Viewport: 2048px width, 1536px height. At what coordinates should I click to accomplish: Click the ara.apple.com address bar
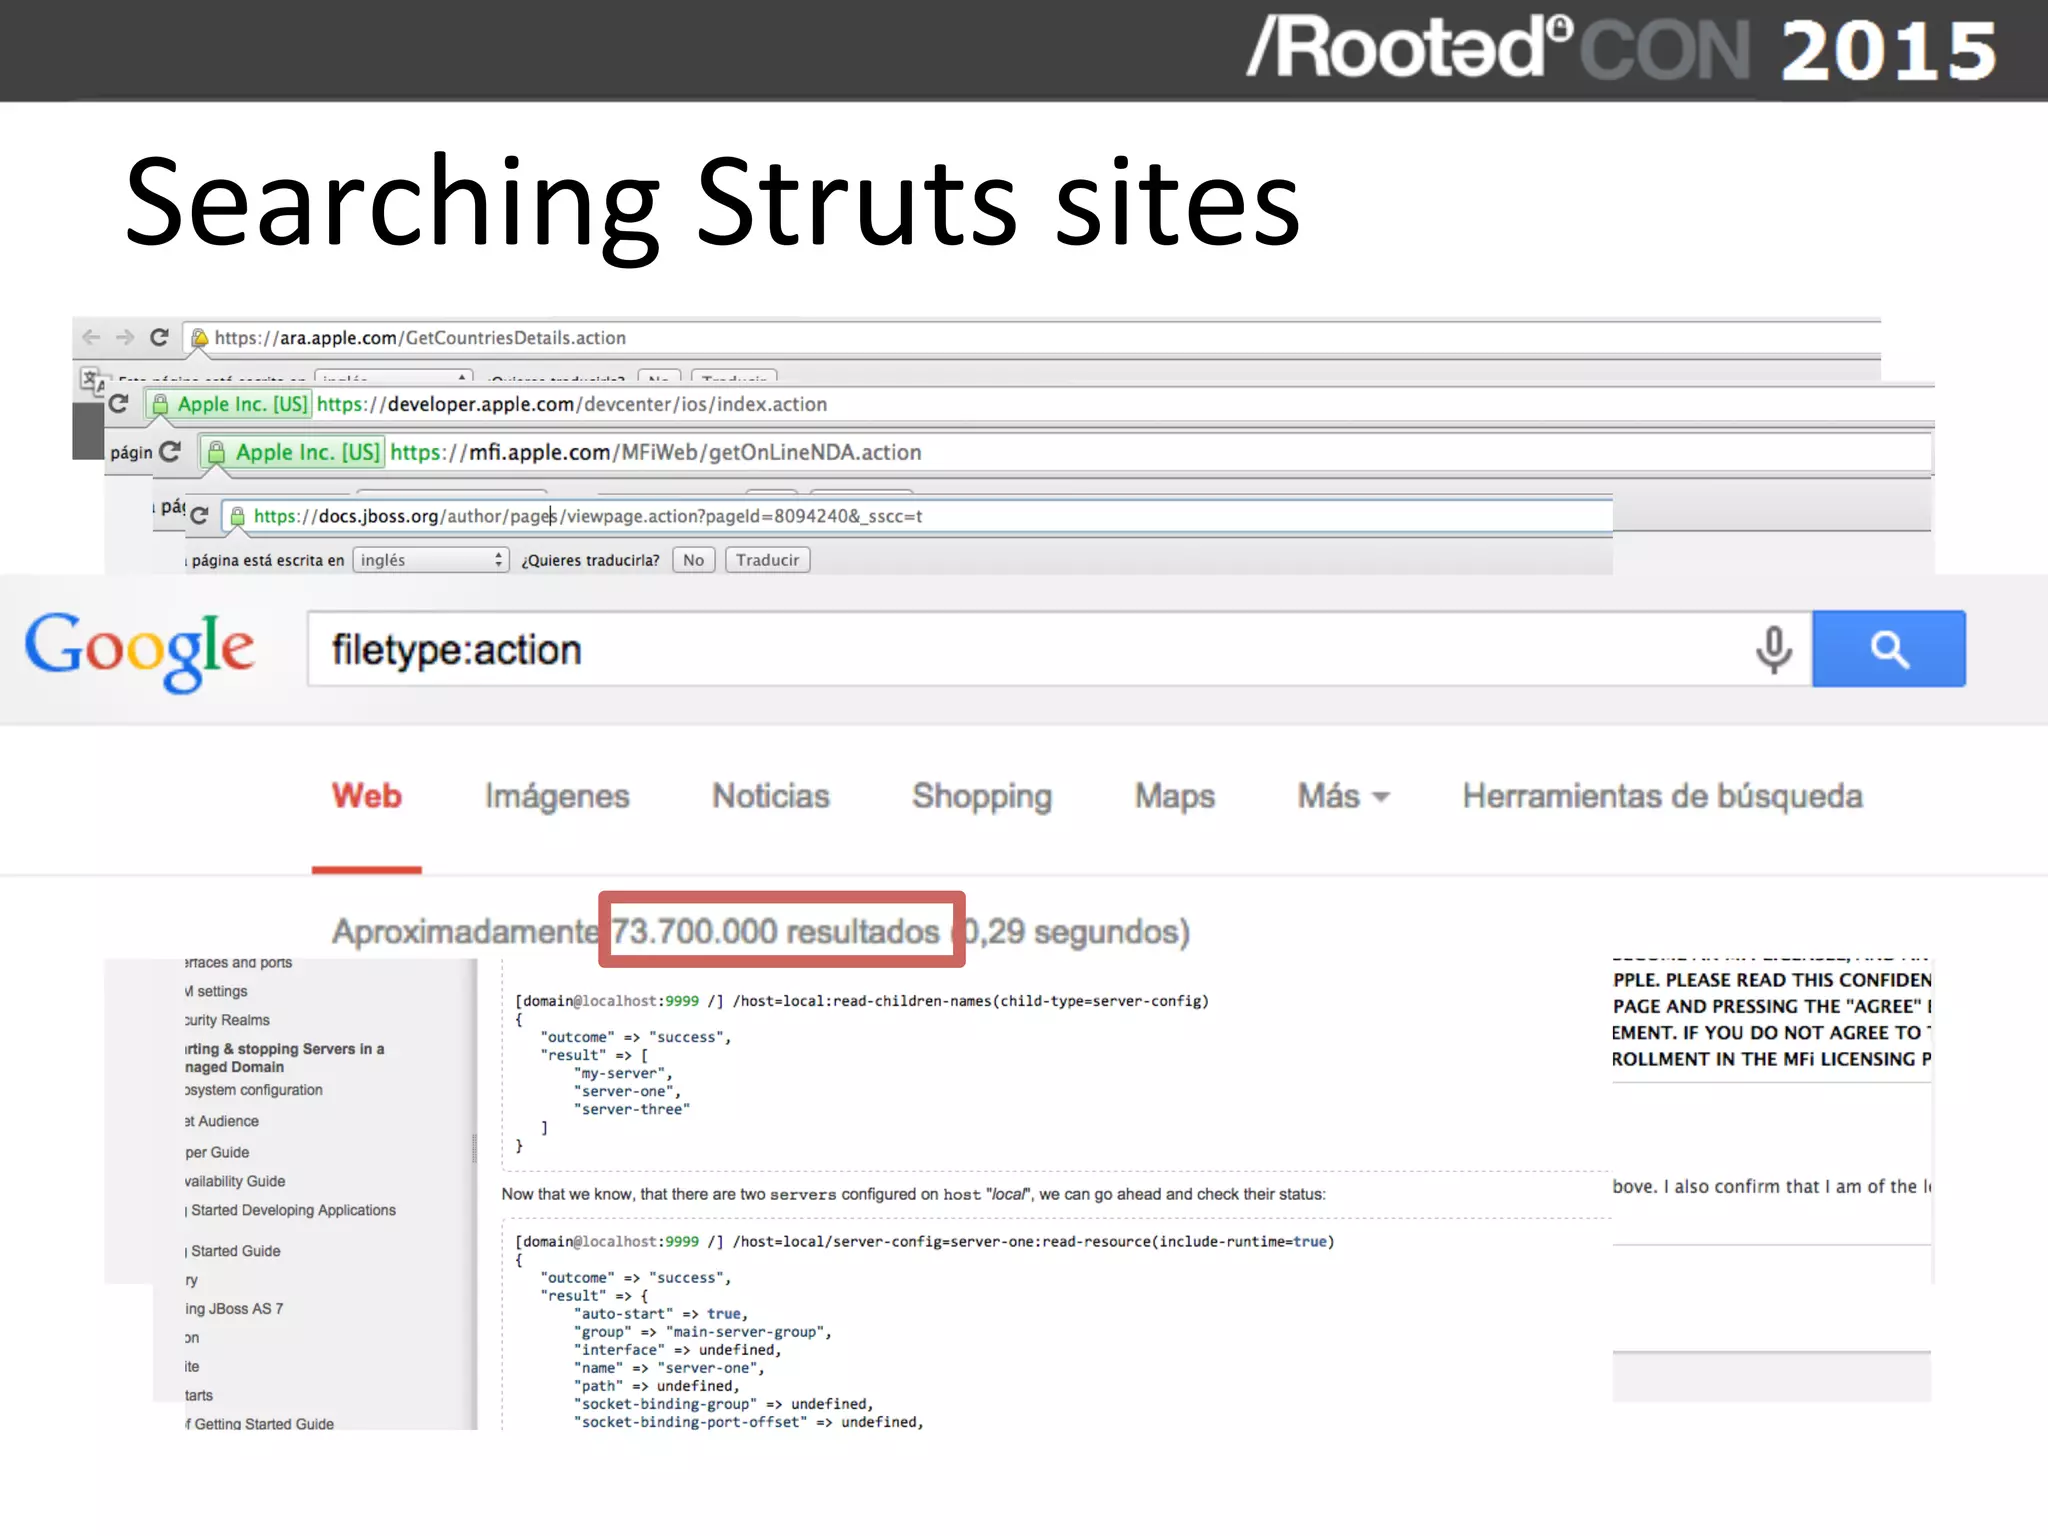(1033, 338)
